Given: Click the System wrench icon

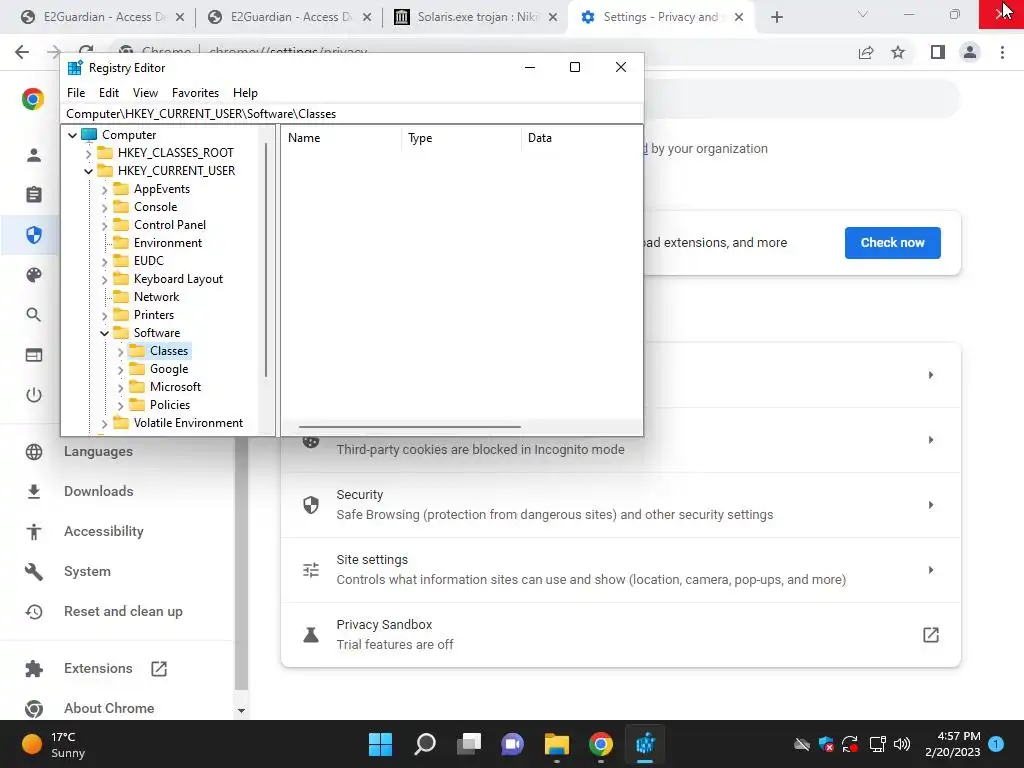Looking at the screenshot, I should coord(33,571).
